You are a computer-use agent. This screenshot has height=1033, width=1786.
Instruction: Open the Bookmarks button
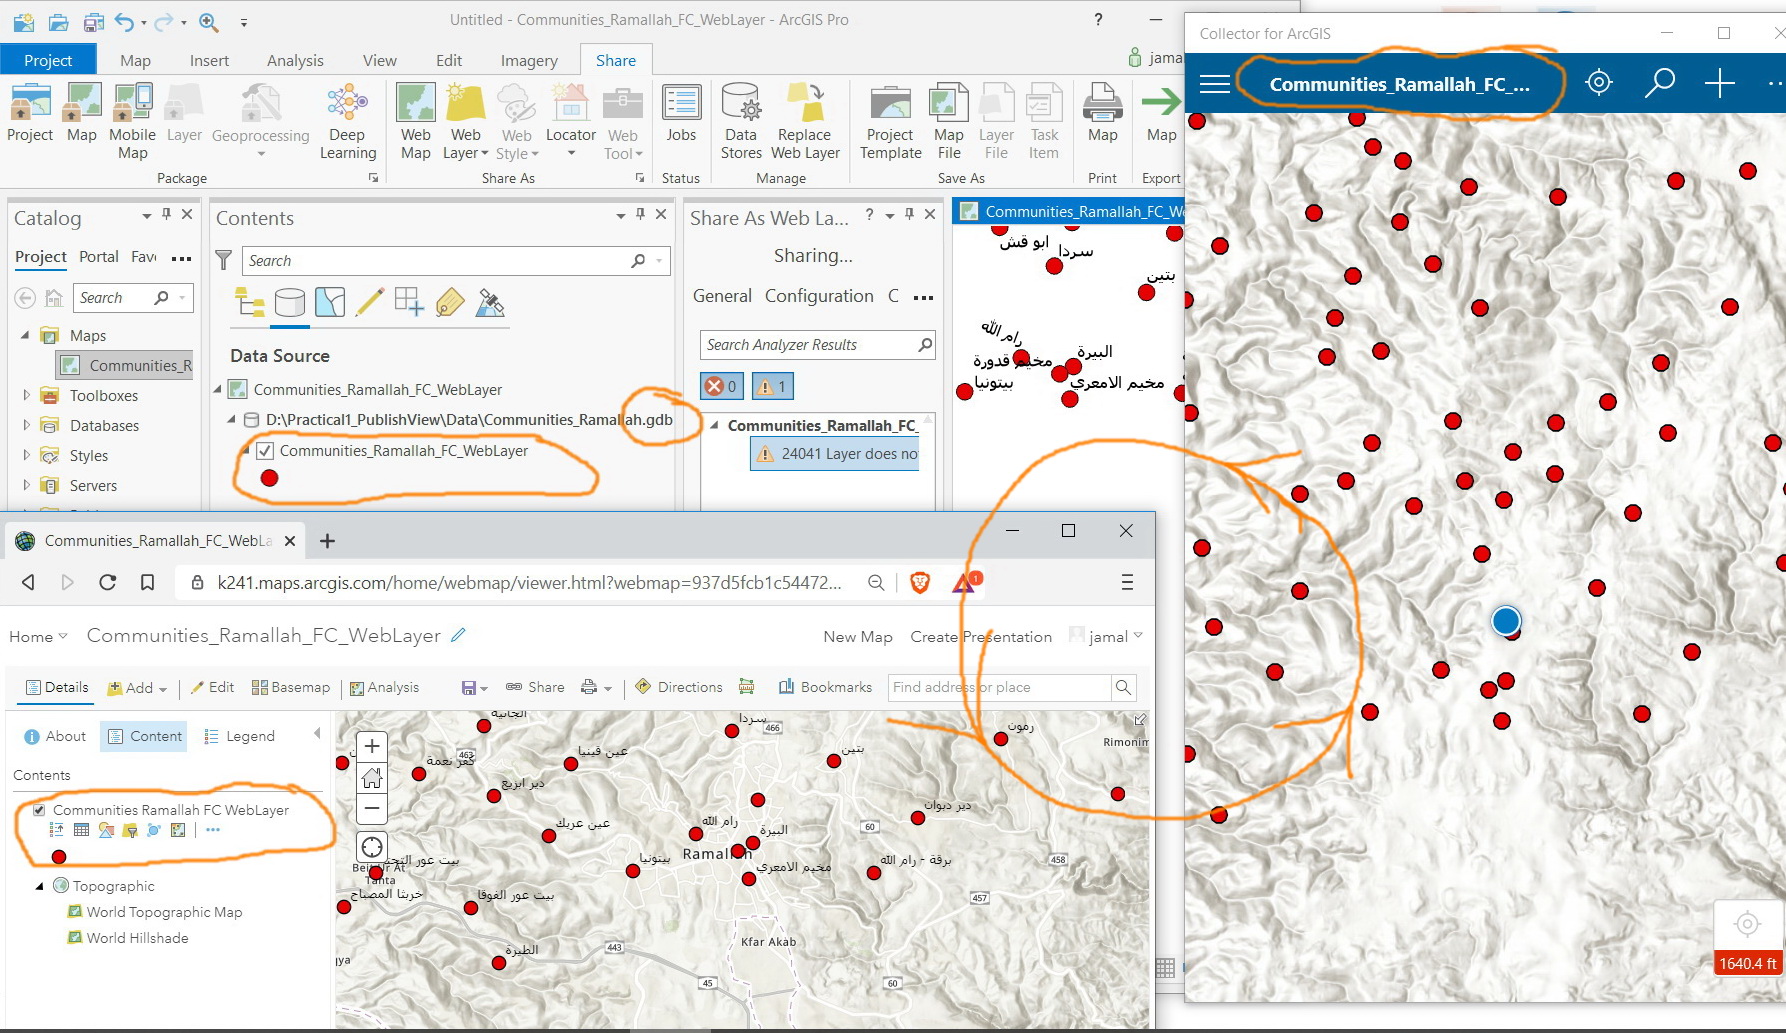pos(826,688)
